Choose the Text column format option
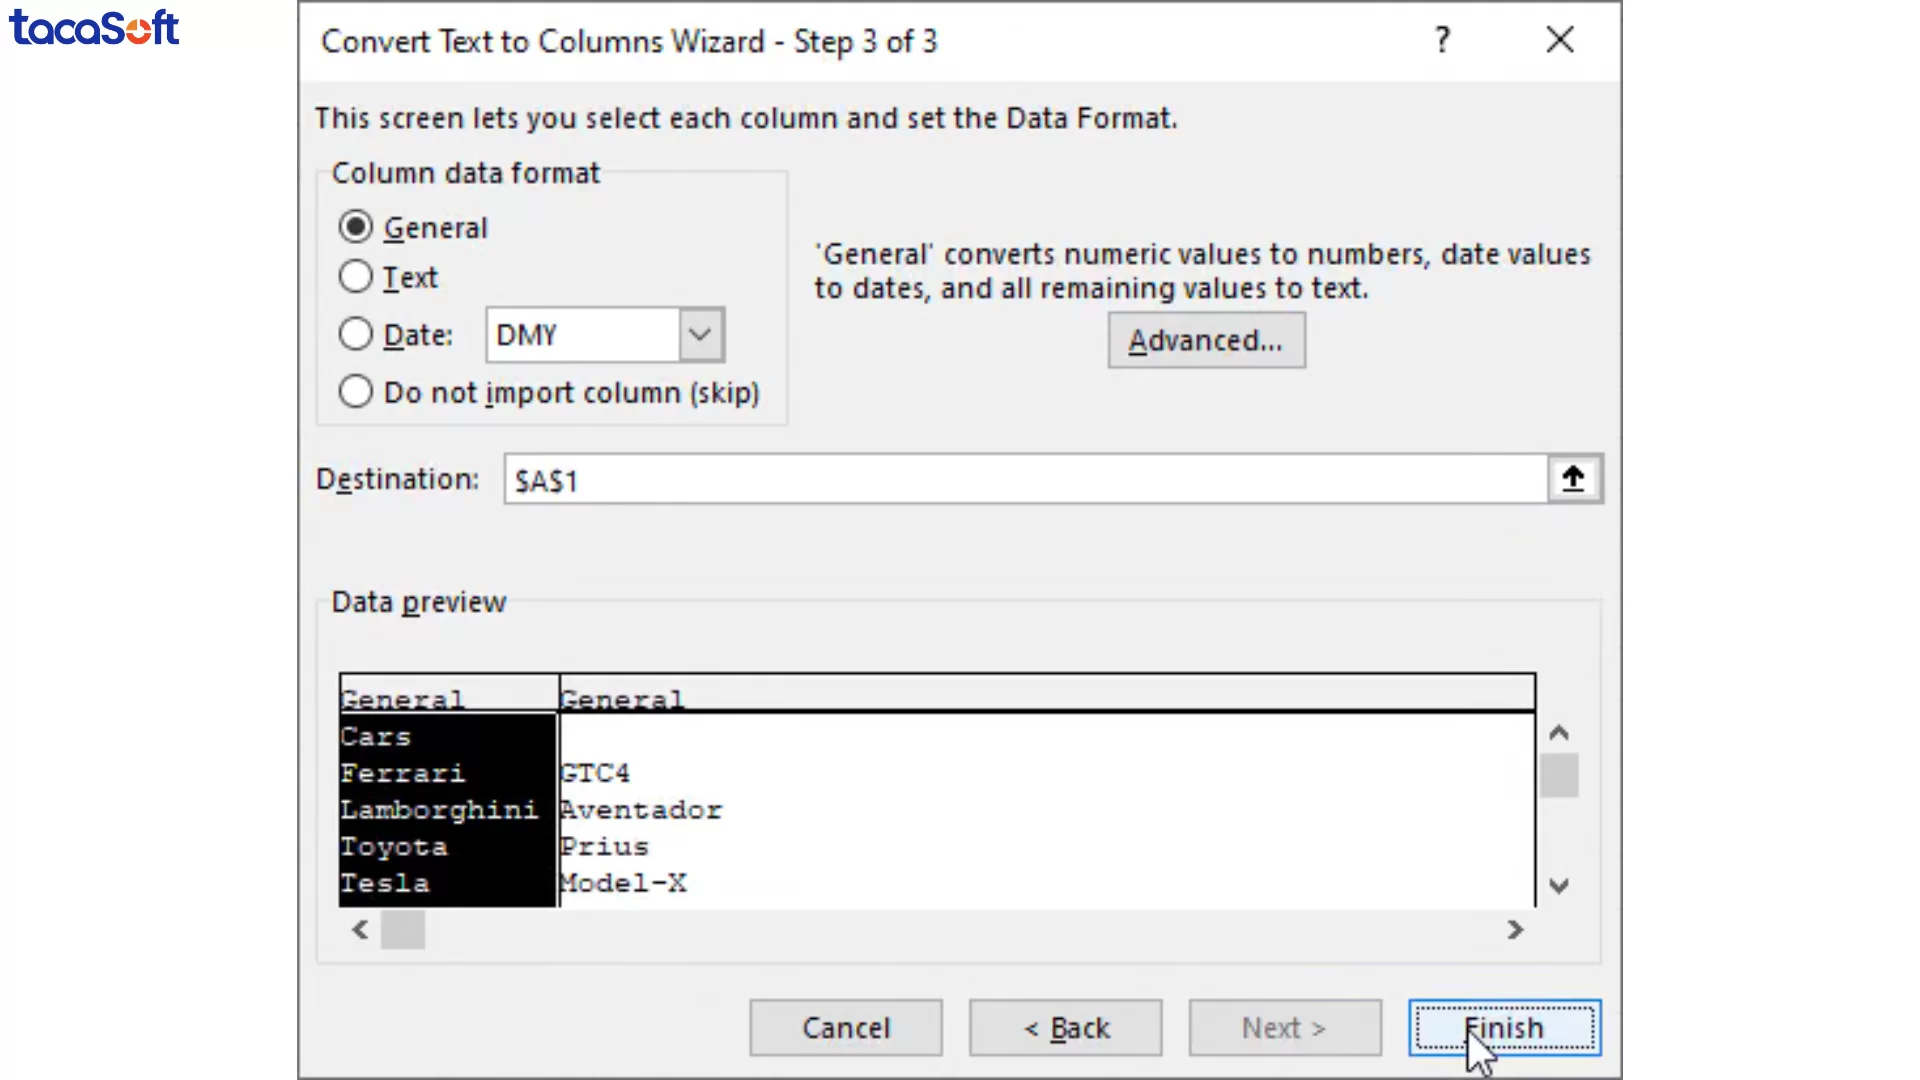The image size is (1920, 1080). [x=356, y=277]
